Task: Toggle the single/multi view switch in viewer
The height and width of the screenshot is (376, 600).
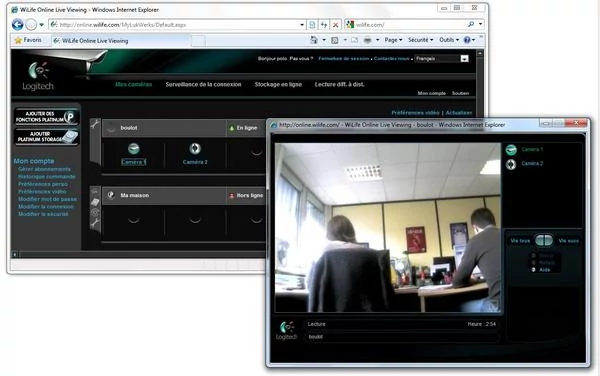Action: [544, 241]
